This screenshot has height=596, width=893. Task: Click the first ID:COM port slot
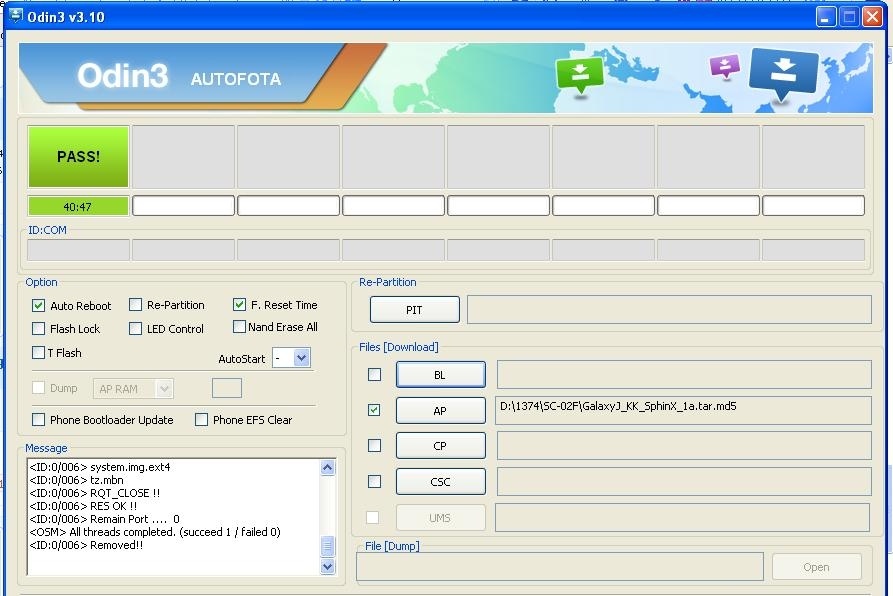pos(79,250)
